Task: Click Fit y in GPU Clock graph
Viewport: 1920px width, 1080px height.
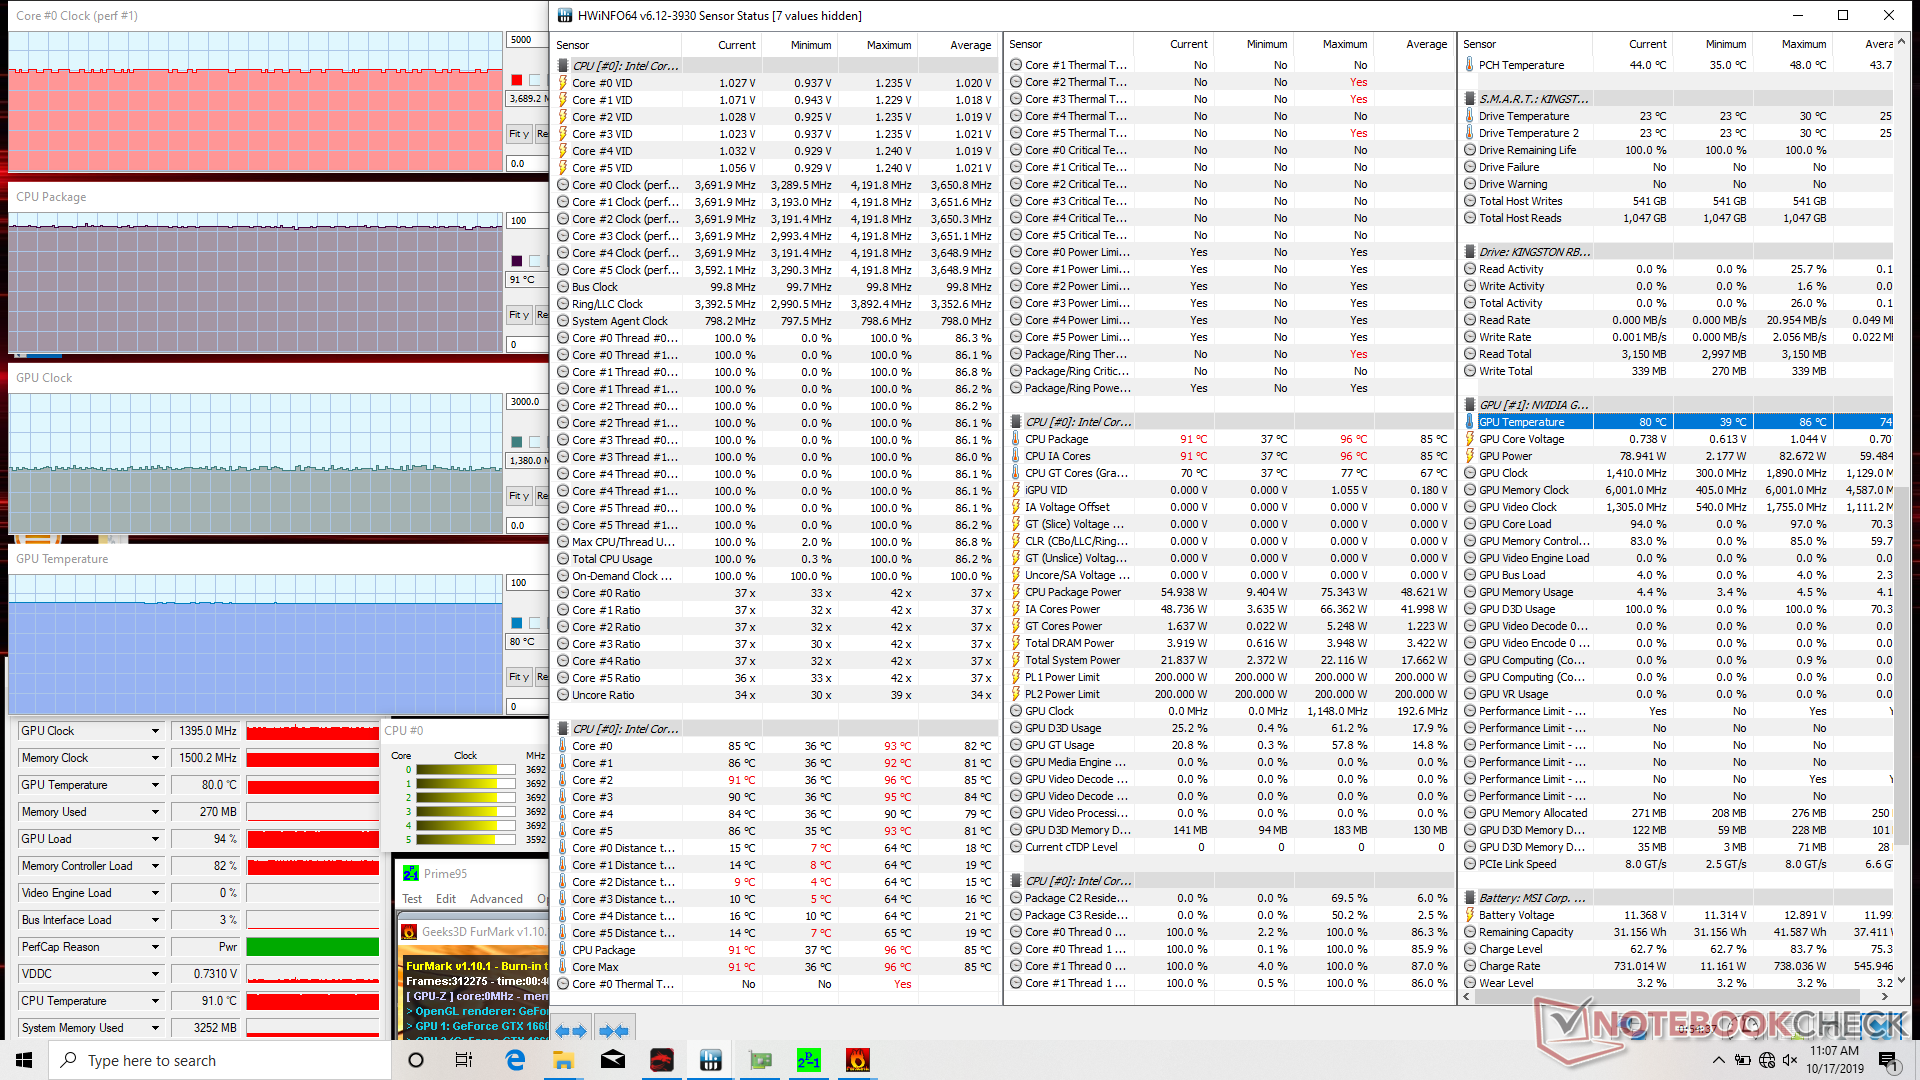Action: click(x=519, y=496)
